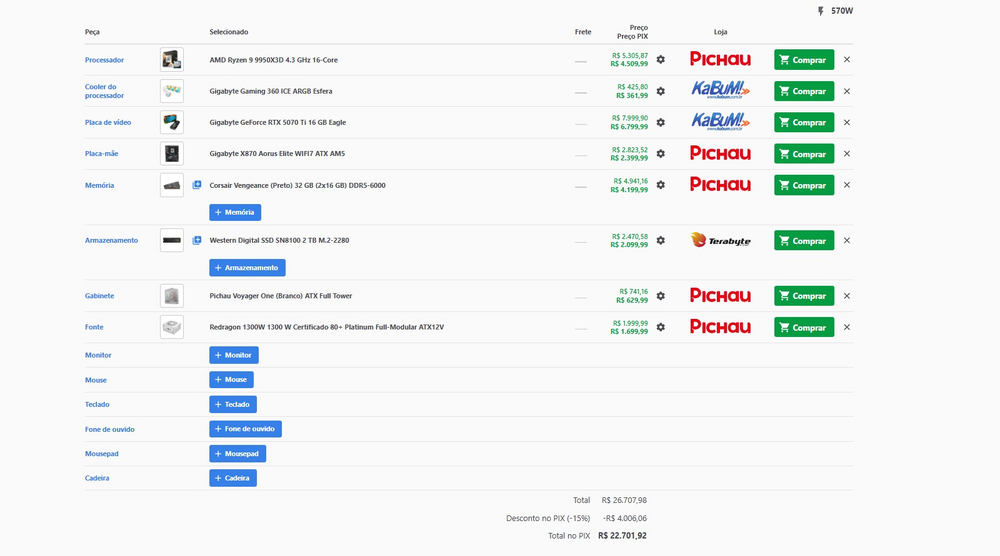Duplicate the Western Digital SSD item
The height and width of the screenshot is (556, 1000).
point(197,240)
